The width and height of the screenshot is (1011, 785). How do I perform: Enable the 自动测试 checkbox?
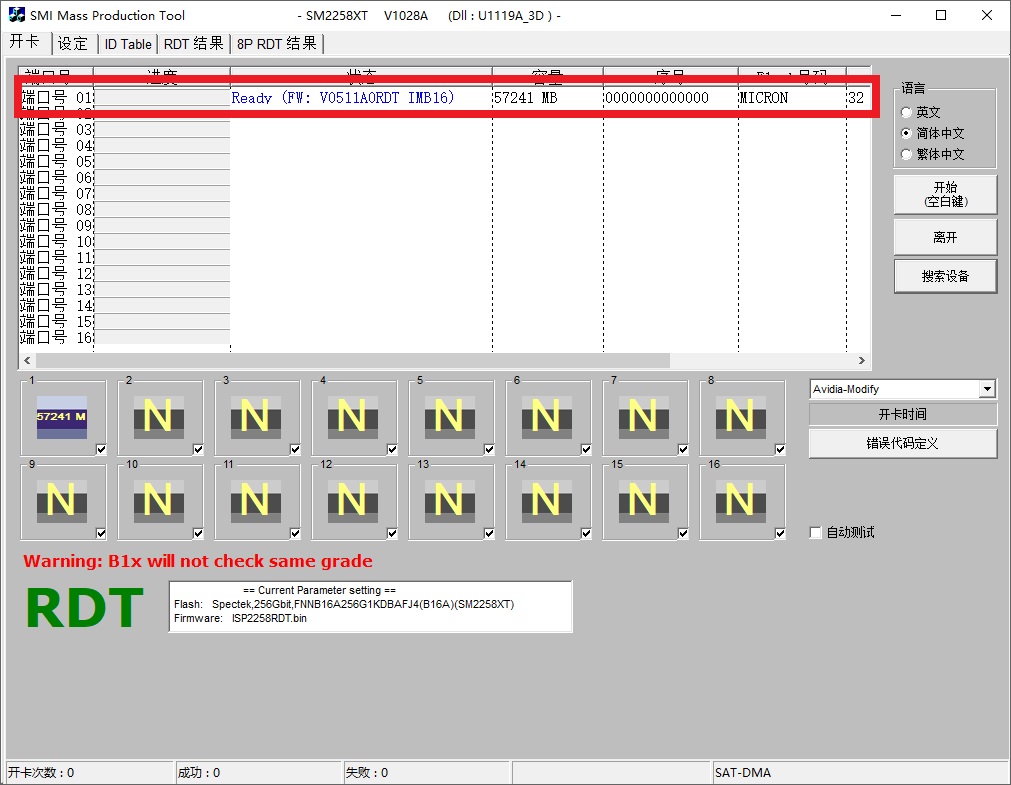[x=816, y=533]
